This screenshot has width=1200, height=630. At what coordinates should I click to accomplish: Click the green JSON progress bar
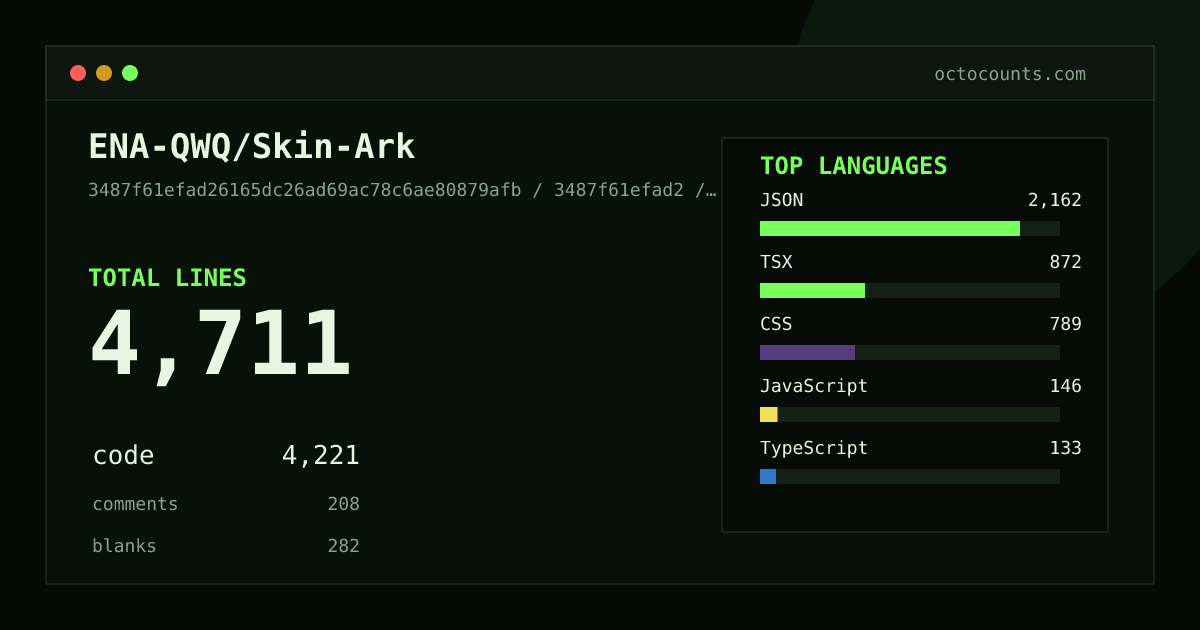(890, 228)
